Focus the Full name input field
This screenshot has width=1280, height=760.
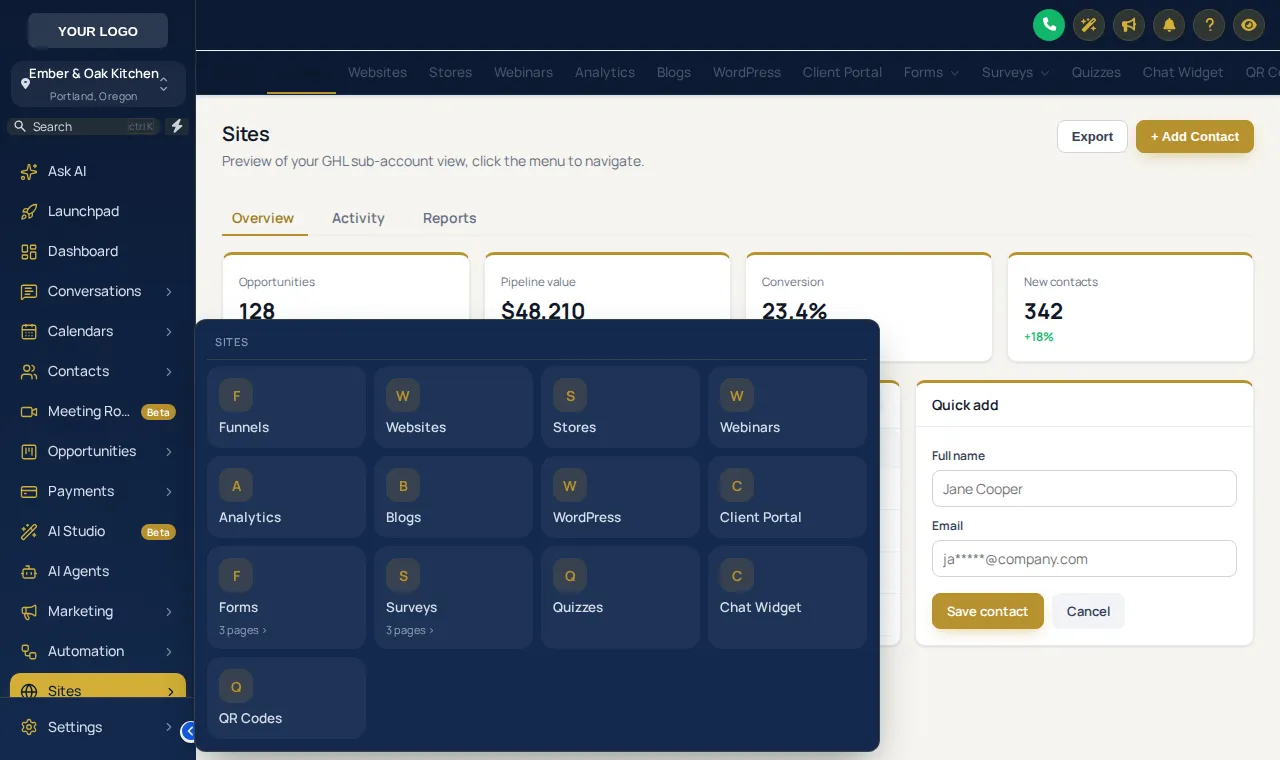pyautogui.click(x=1084, y=489)
